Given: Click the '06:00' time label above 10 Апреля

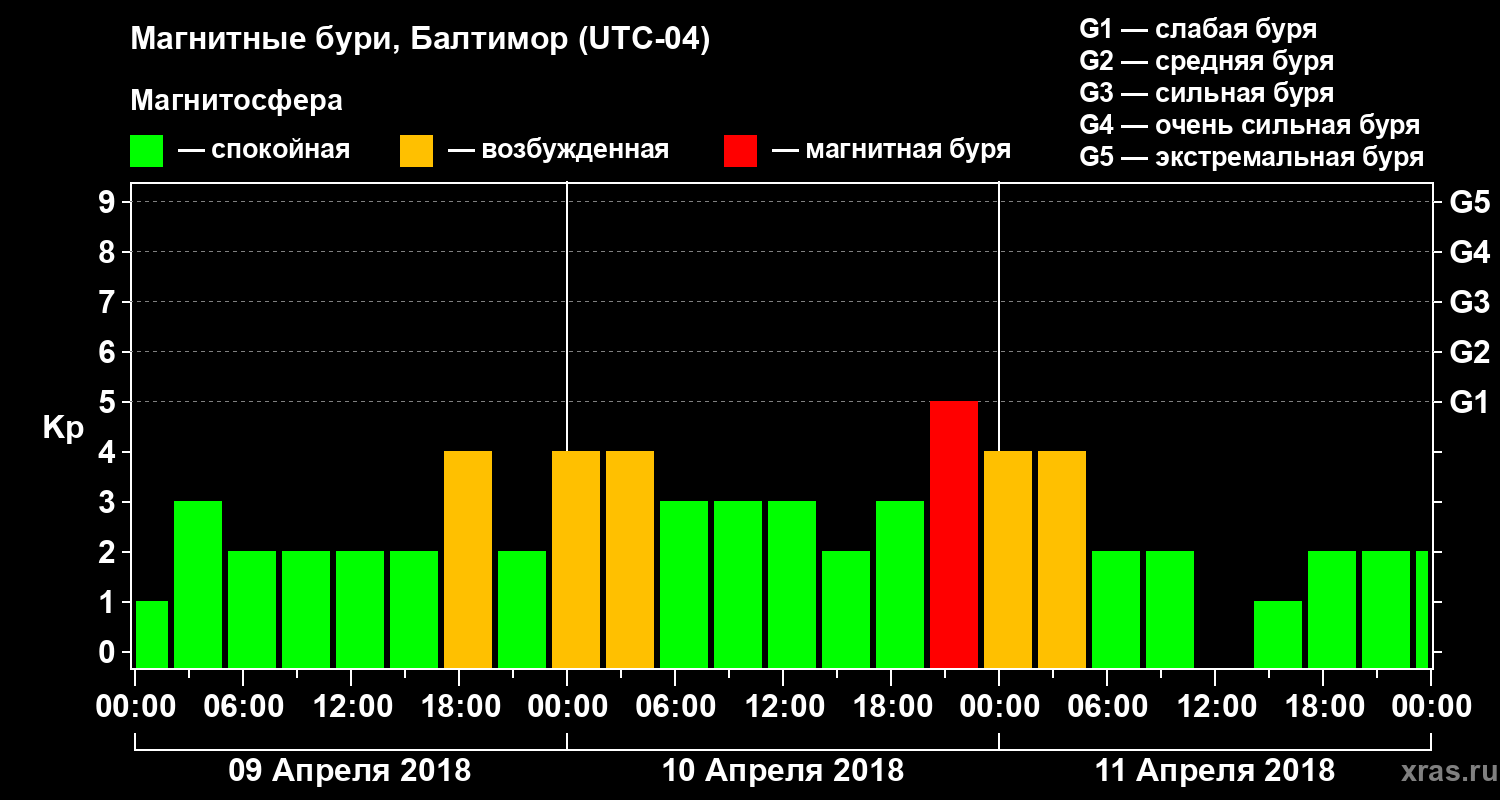Looking at the screenshot, I should [x=675, y=707].
